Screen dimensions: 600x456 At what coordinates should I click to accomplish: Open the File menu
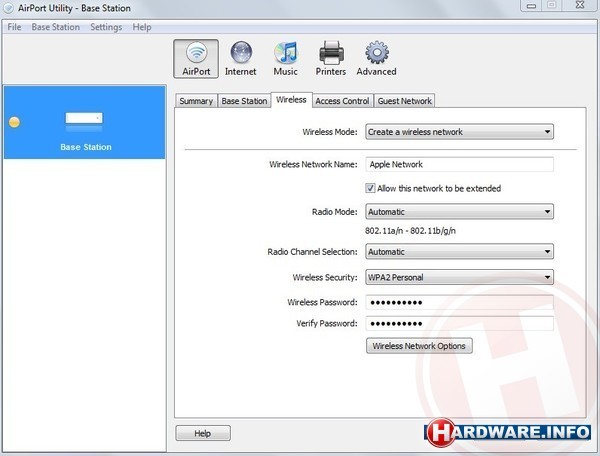(x=14, y=27)
